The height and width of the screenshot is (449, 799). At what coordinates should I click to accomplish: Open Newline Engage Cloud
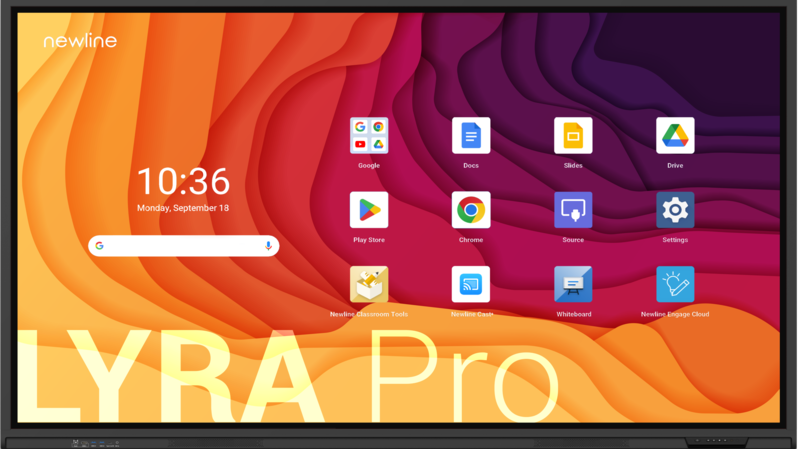point(675,285)
